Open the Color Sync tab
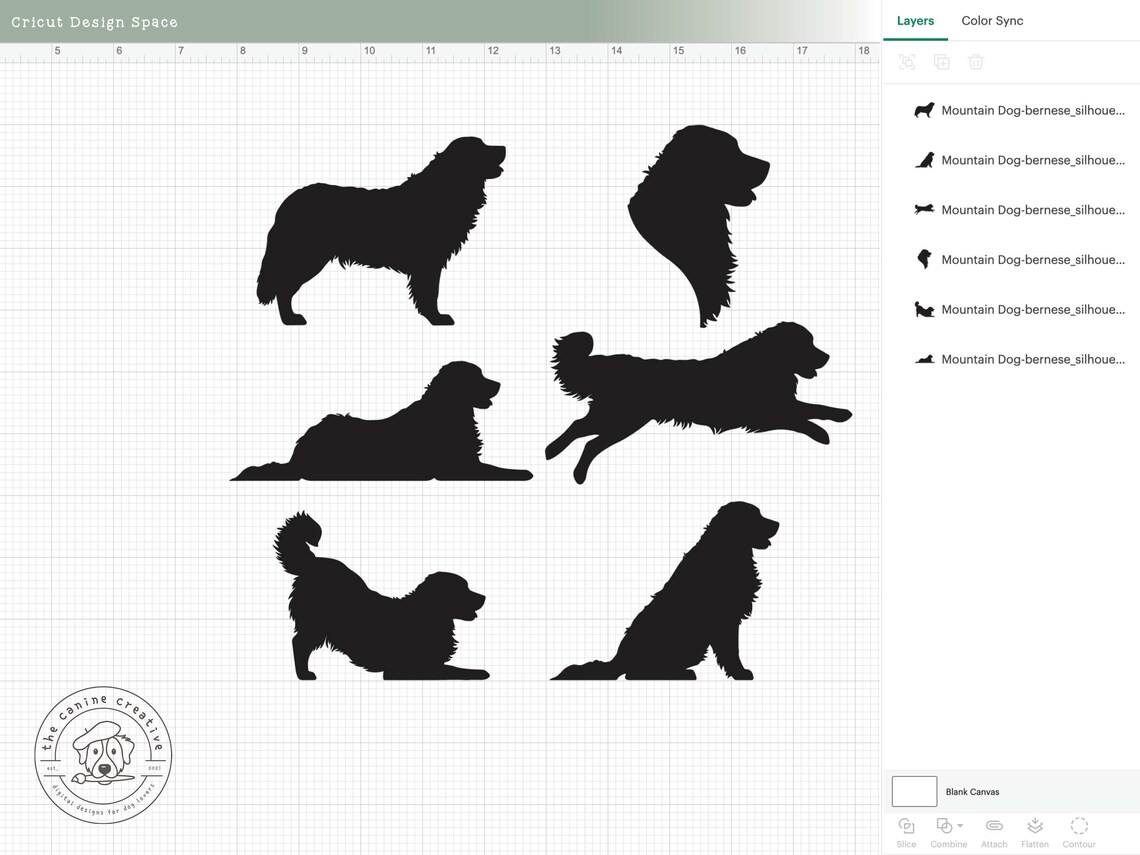 tap(992, 21)
